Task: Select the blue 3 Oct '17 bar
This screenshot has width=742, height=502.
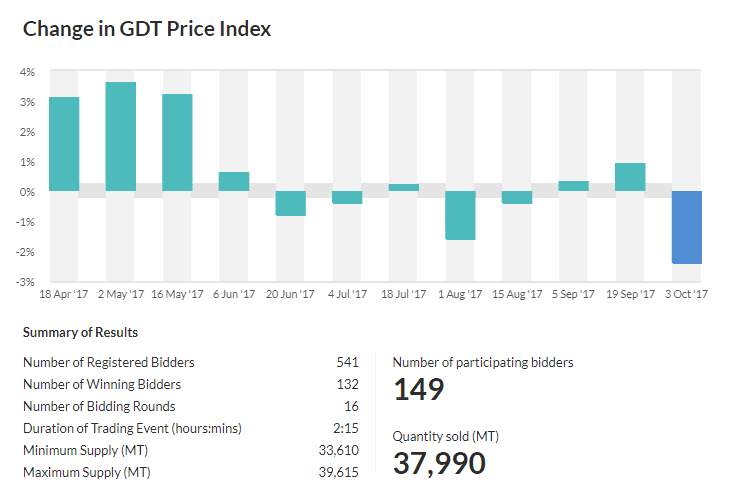Action: (687, 227)
